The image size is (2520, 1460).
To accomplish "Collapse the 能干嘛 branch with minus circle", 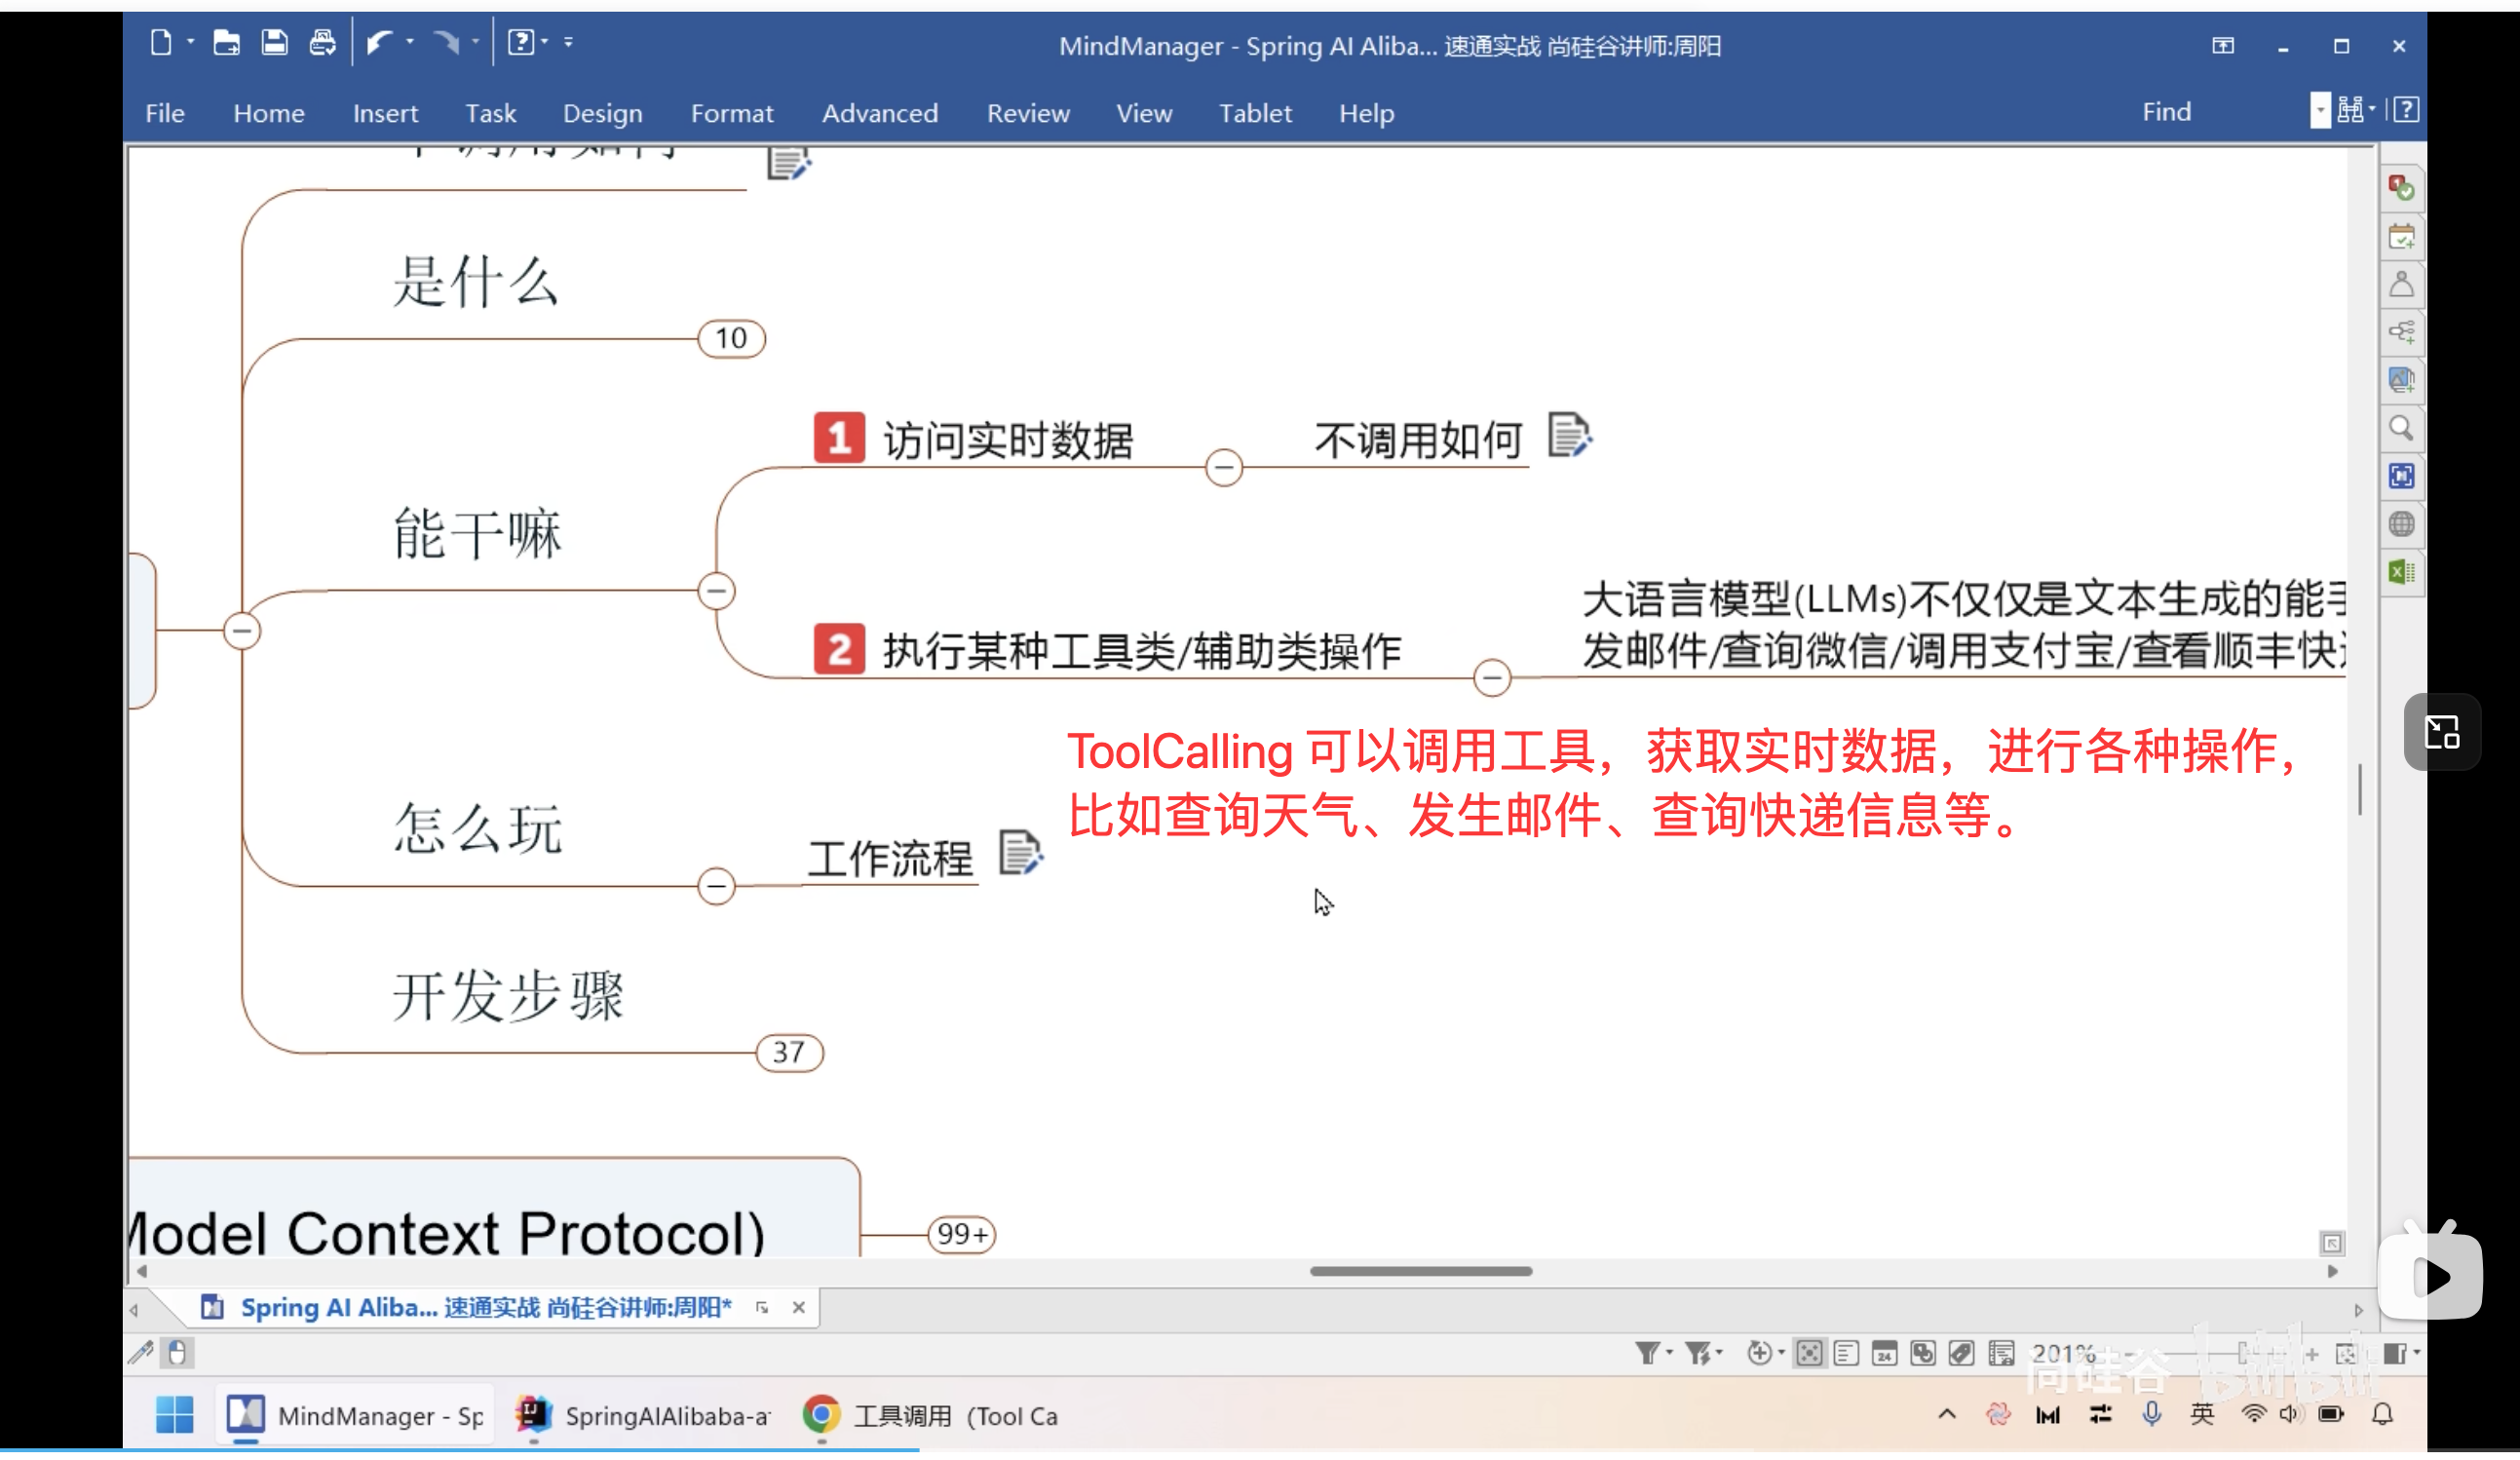I will [716, 591].
